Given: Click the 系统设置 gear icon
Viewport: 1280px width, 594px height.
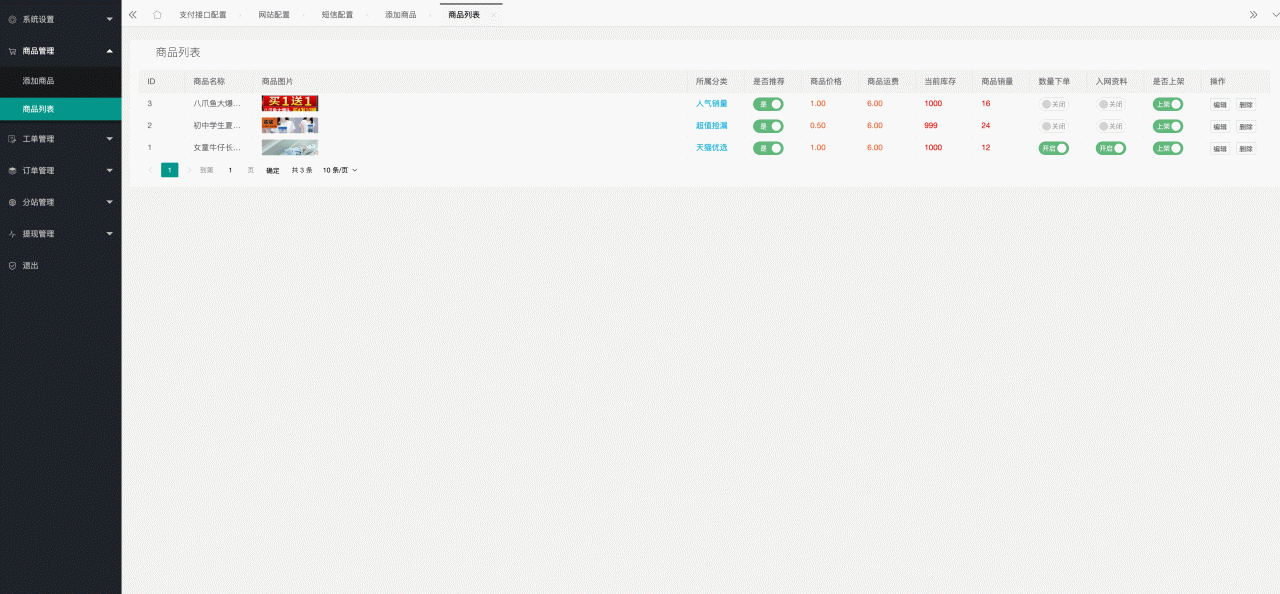Looking at the screenshot, I should [x=12, y=19].
